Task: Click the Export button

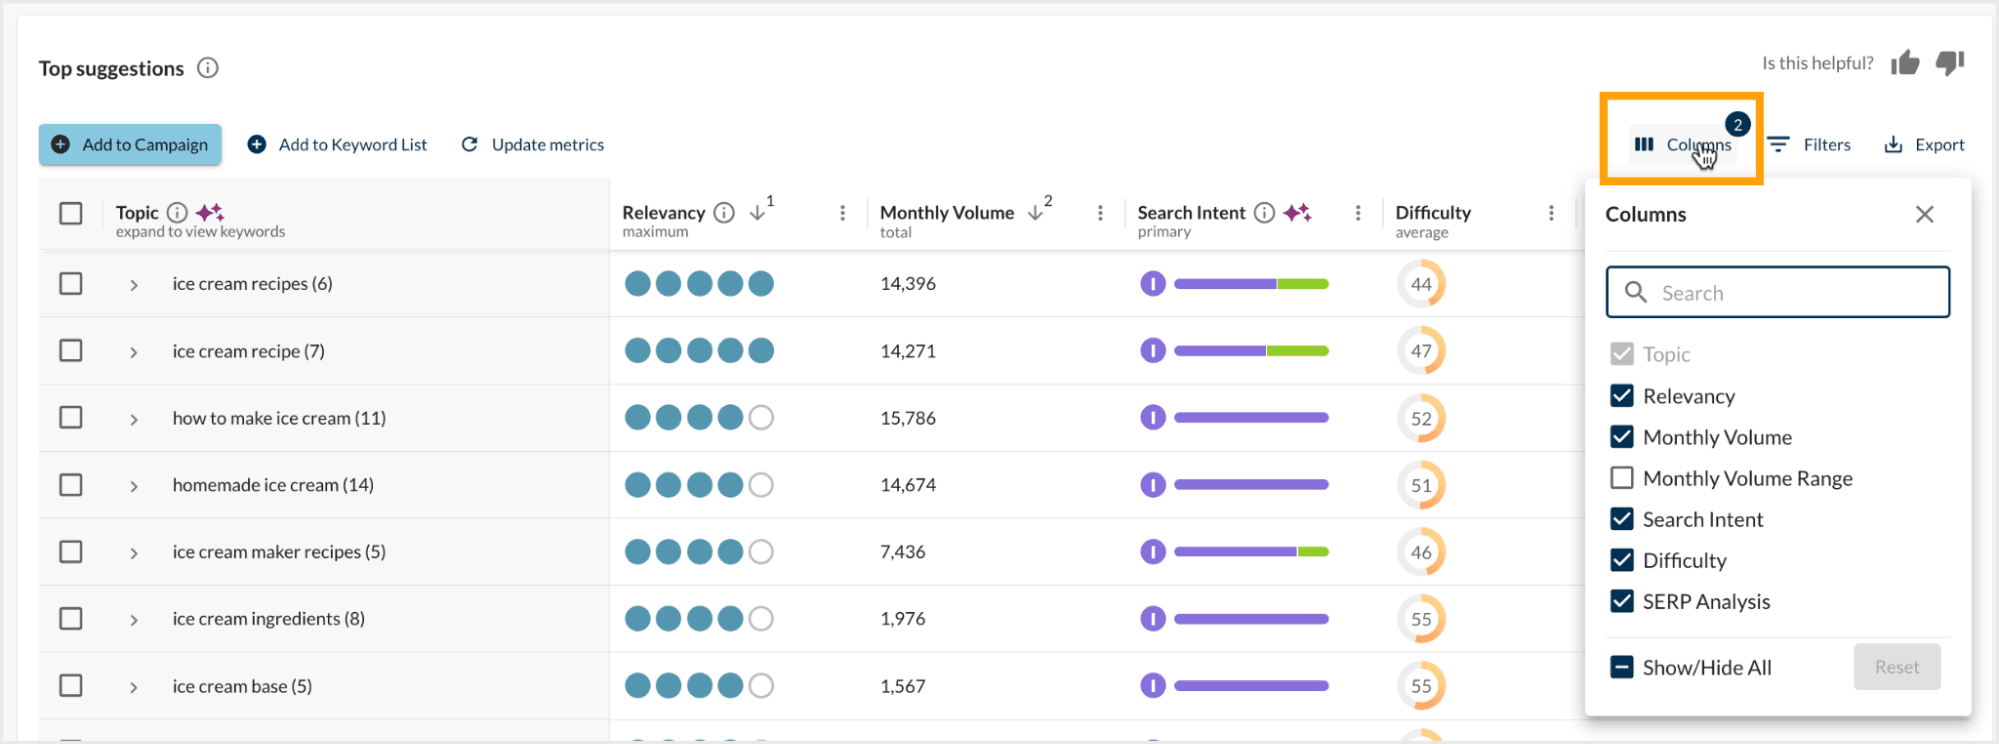Action: (1924, 145)
